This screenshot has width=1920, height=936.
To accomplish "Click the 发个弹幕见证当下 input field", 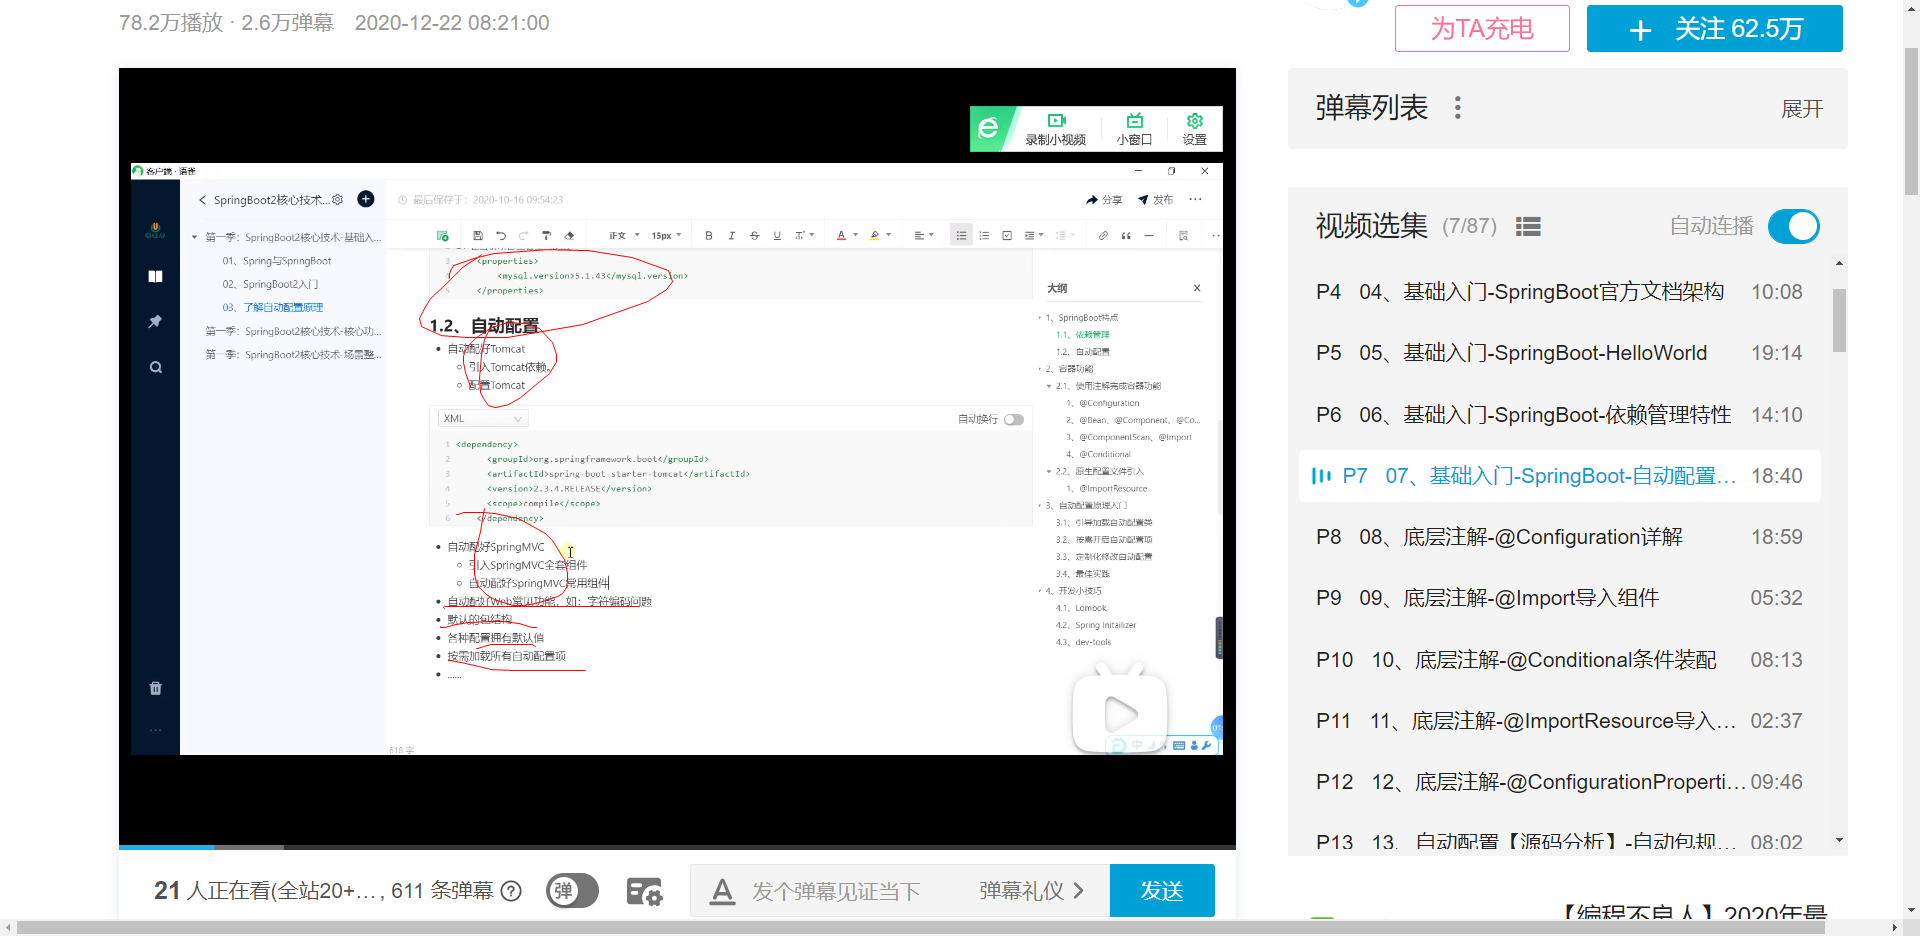I will [x=836, y=891].
